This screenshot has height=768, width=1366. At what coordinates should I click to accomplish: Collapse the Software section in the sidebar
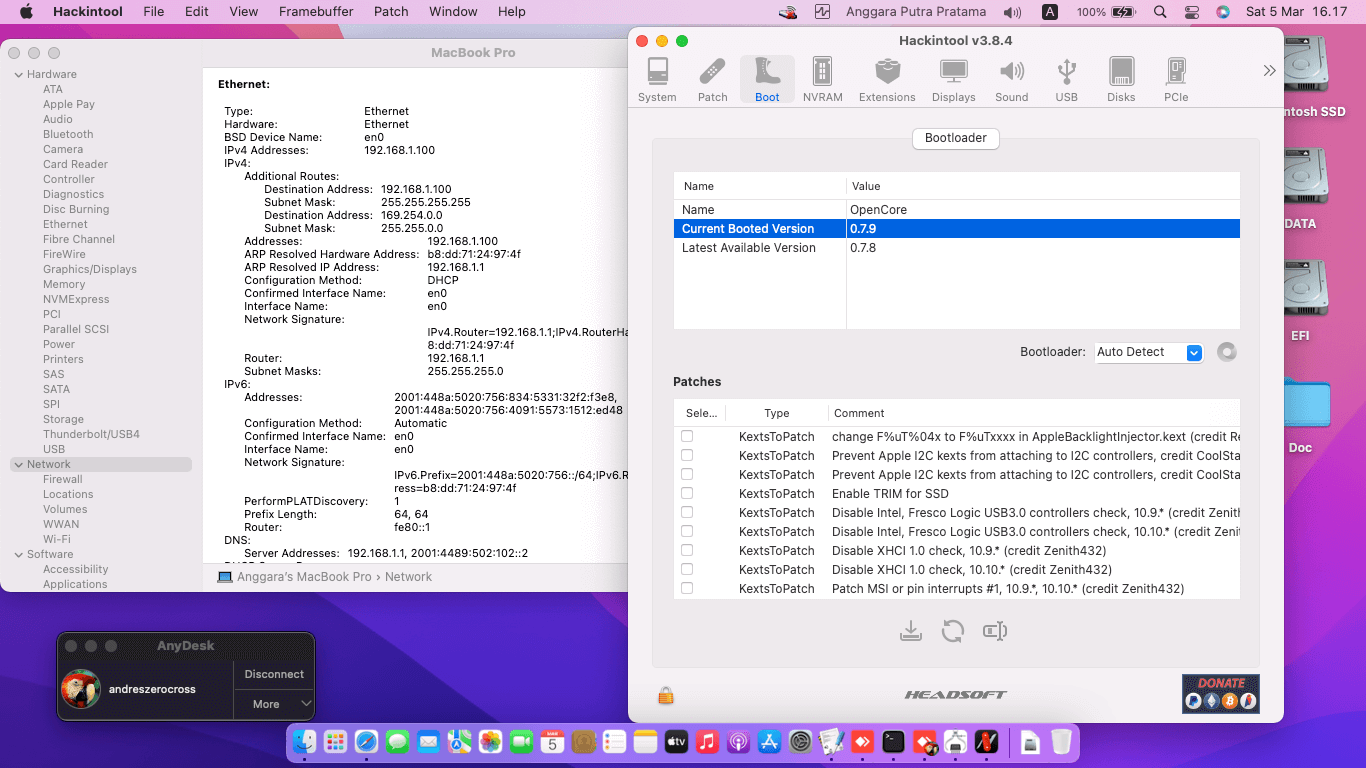18,554
